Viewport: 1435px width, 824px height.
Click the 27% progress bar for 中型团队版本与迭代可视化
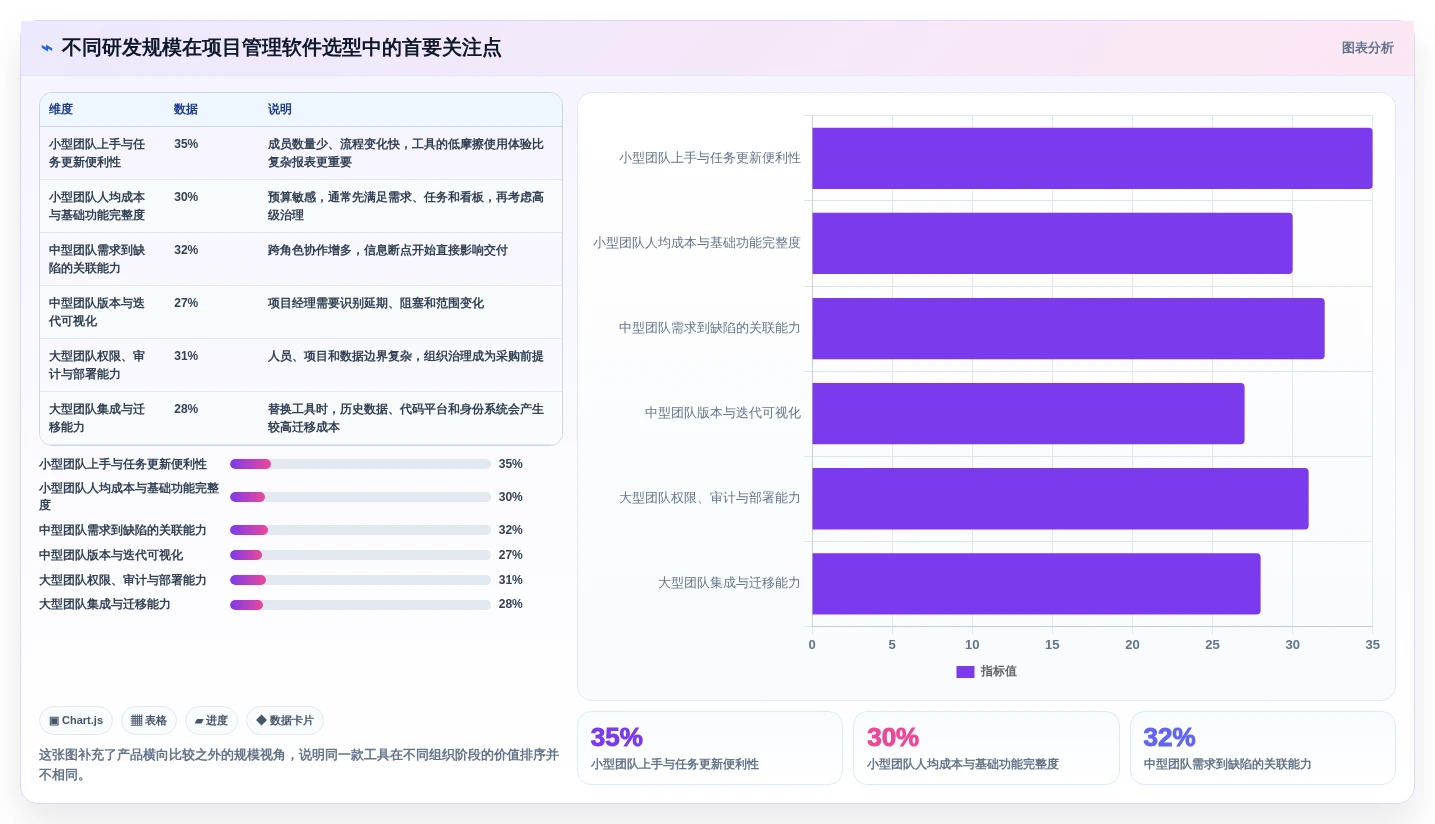(x=360, y=555)
